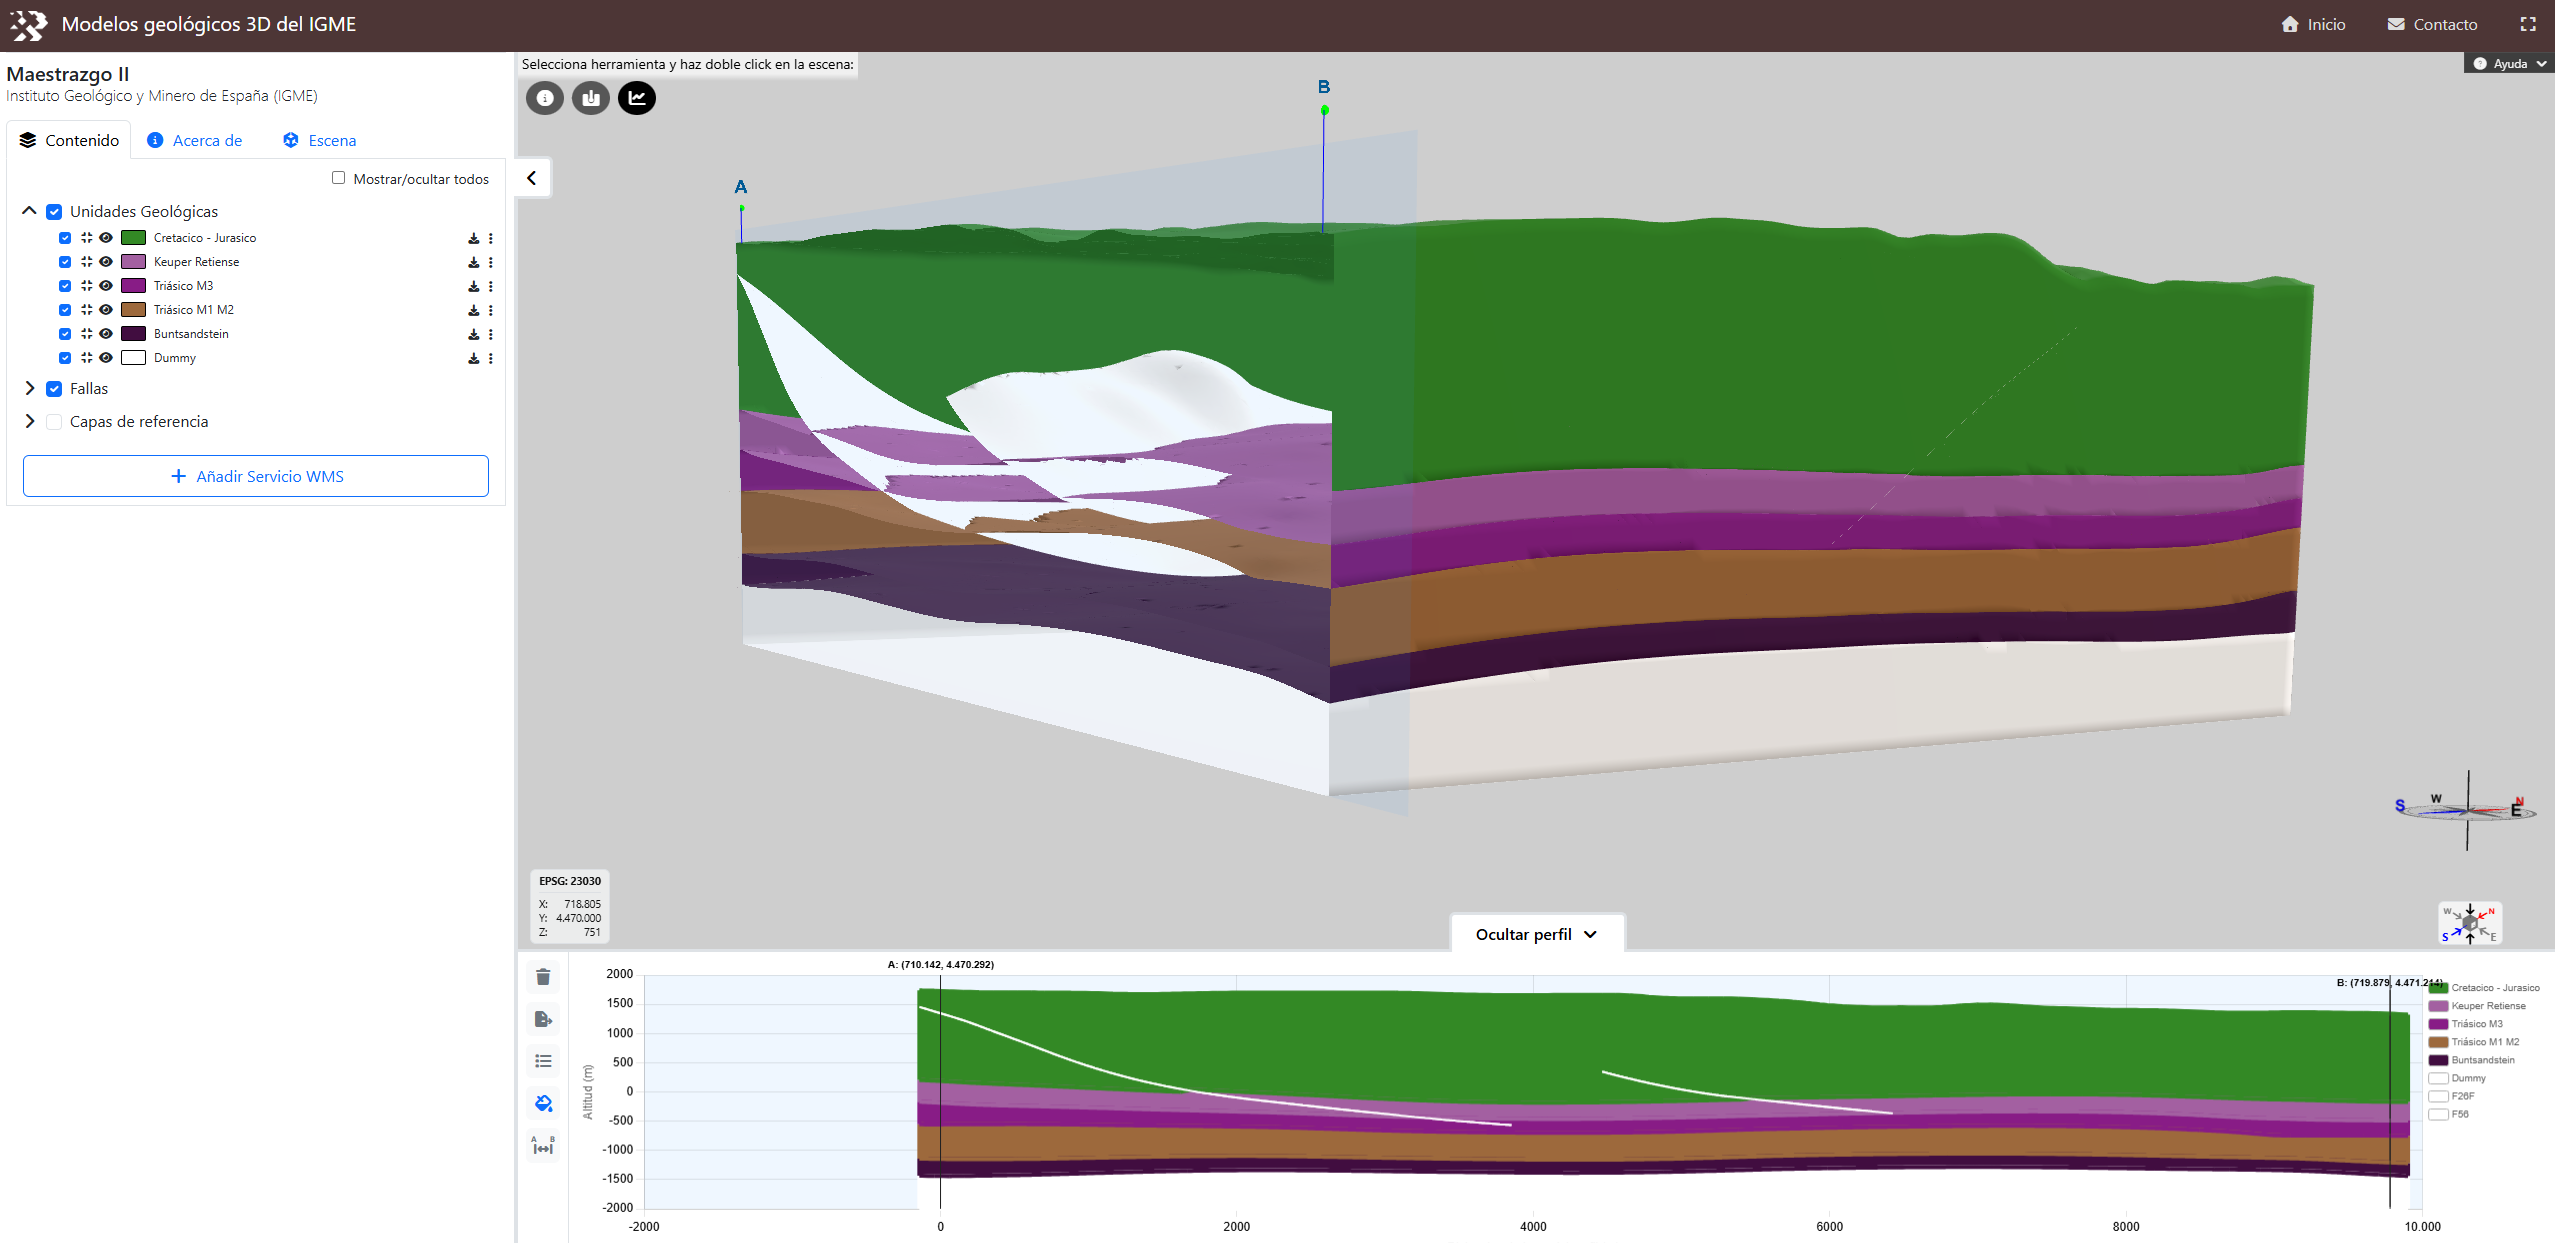The width and height of the screenshot is (2555, 1243).
Task: Click the Añadir Servicio WMS button
Action: [x=255, y=476]
